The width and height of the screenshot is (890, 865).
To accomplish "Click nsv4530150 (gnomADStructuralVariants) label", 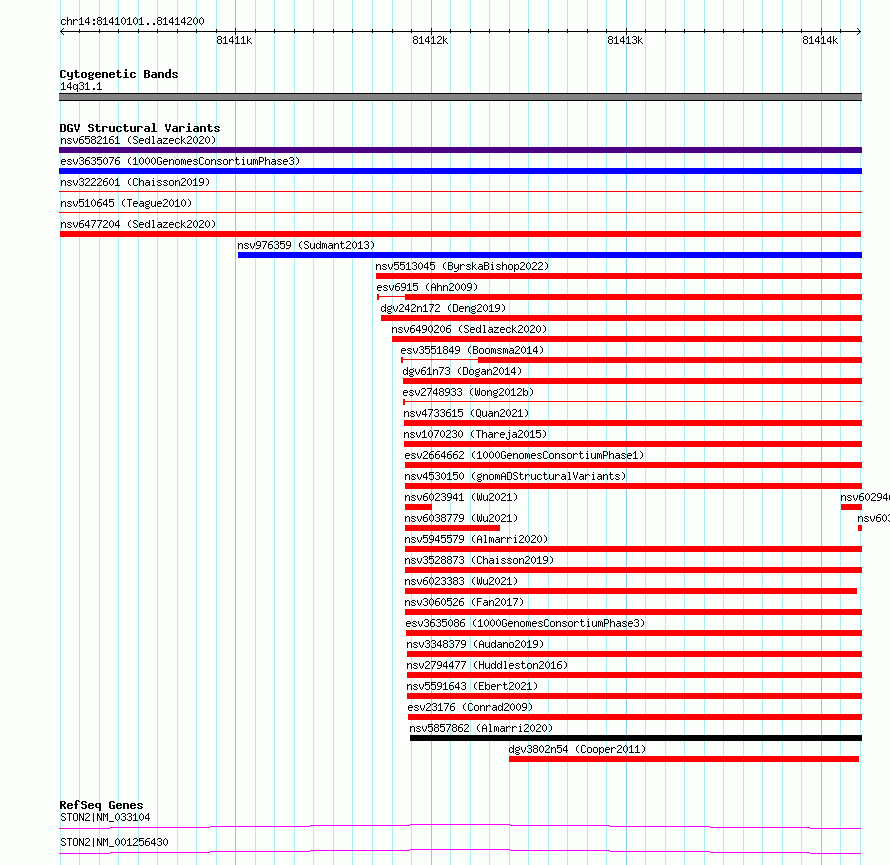I will pos(515,476).
